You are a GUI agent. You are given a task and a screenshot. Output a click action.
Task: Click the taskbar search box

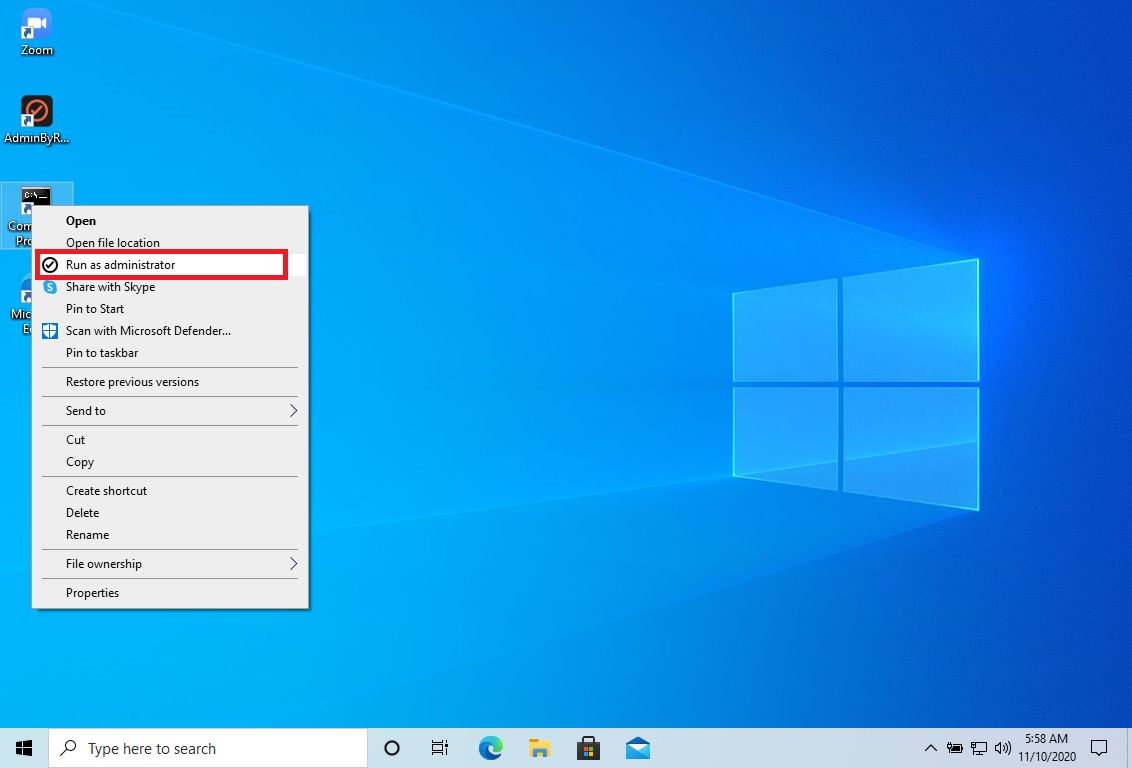coord(208,748)
